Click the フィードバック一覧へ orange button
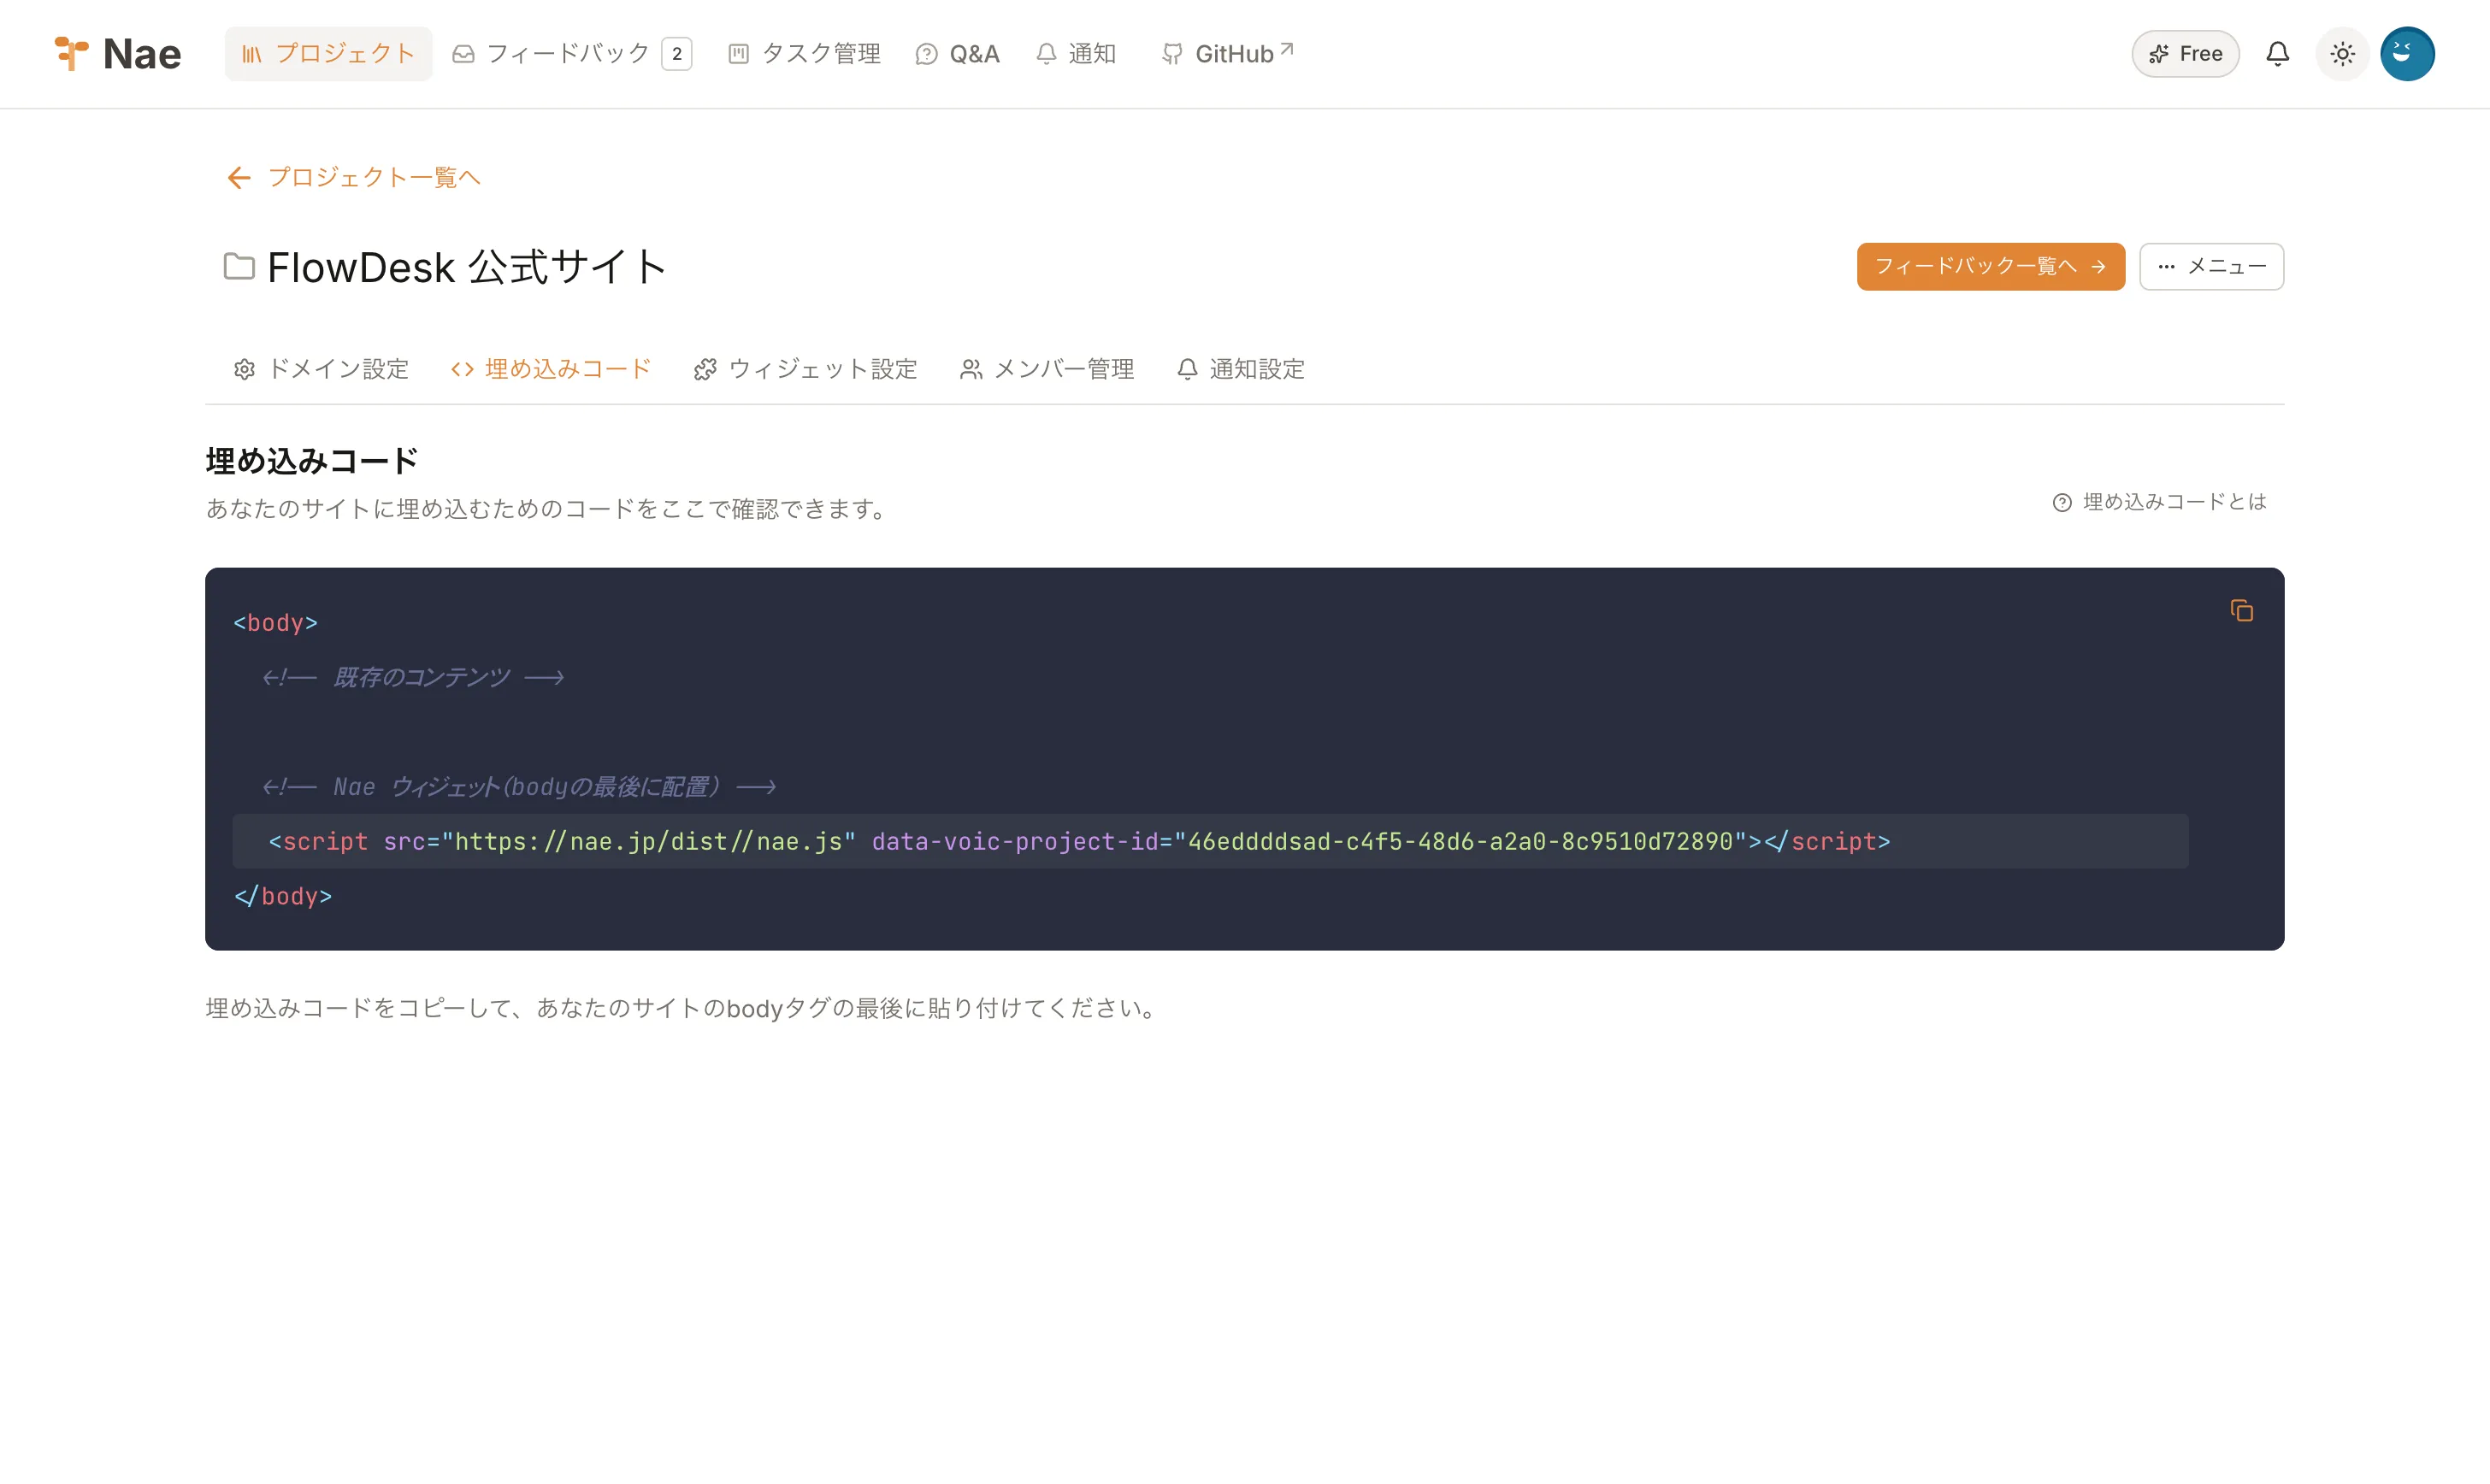The image size is (2490, 1484). pyautogui.click(x=1990, y=266)
